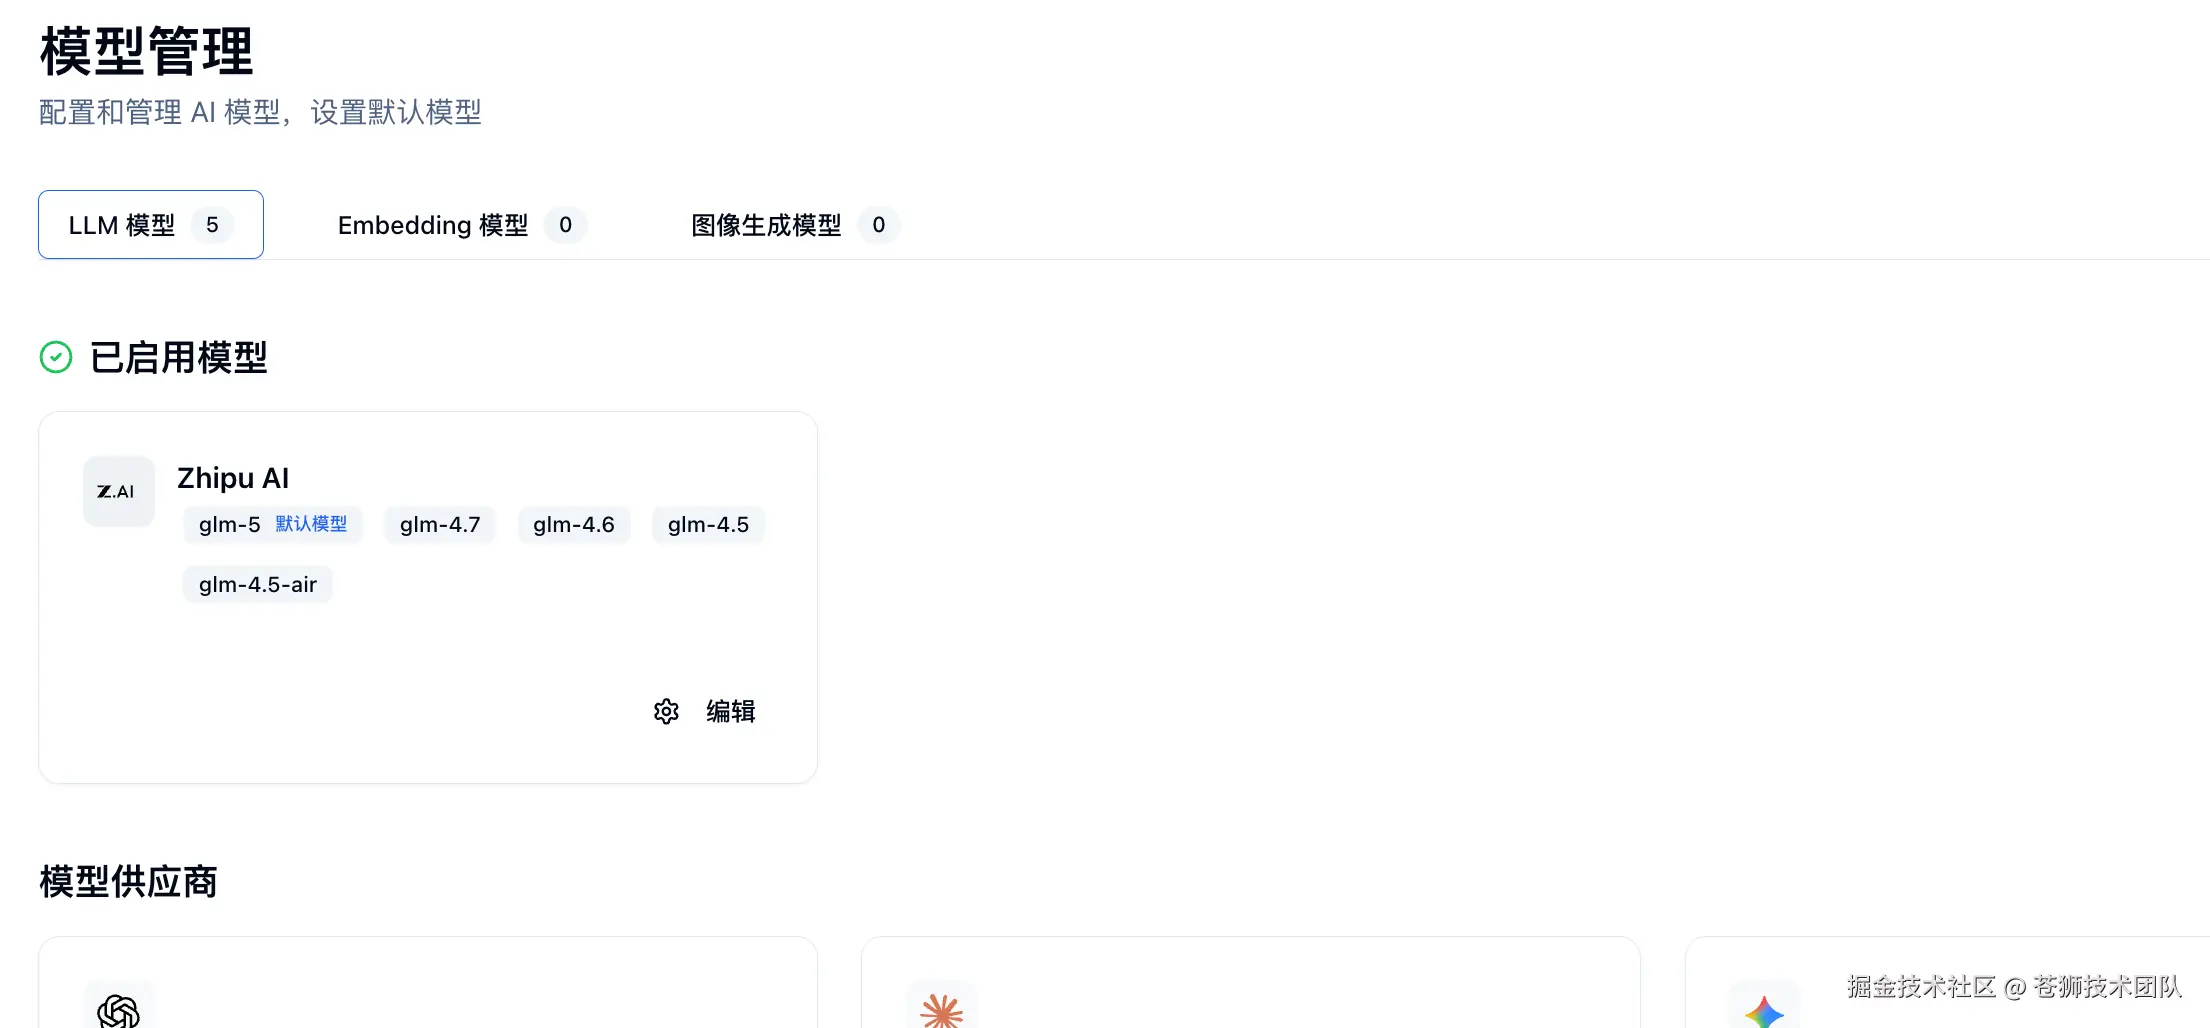Open the 图像生成模型 tab
2210x1028 pixels.
(795, 225)
